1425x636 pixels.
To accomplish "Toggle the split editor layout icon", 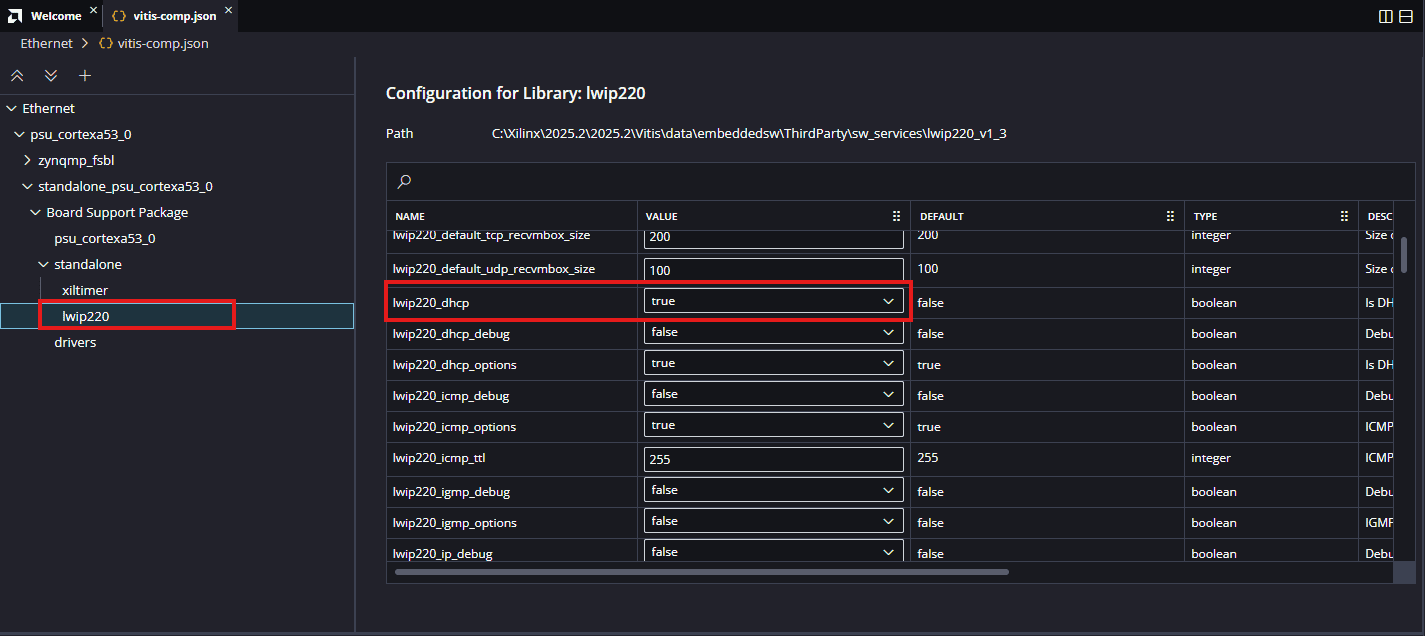I will tap(1386, 16).
